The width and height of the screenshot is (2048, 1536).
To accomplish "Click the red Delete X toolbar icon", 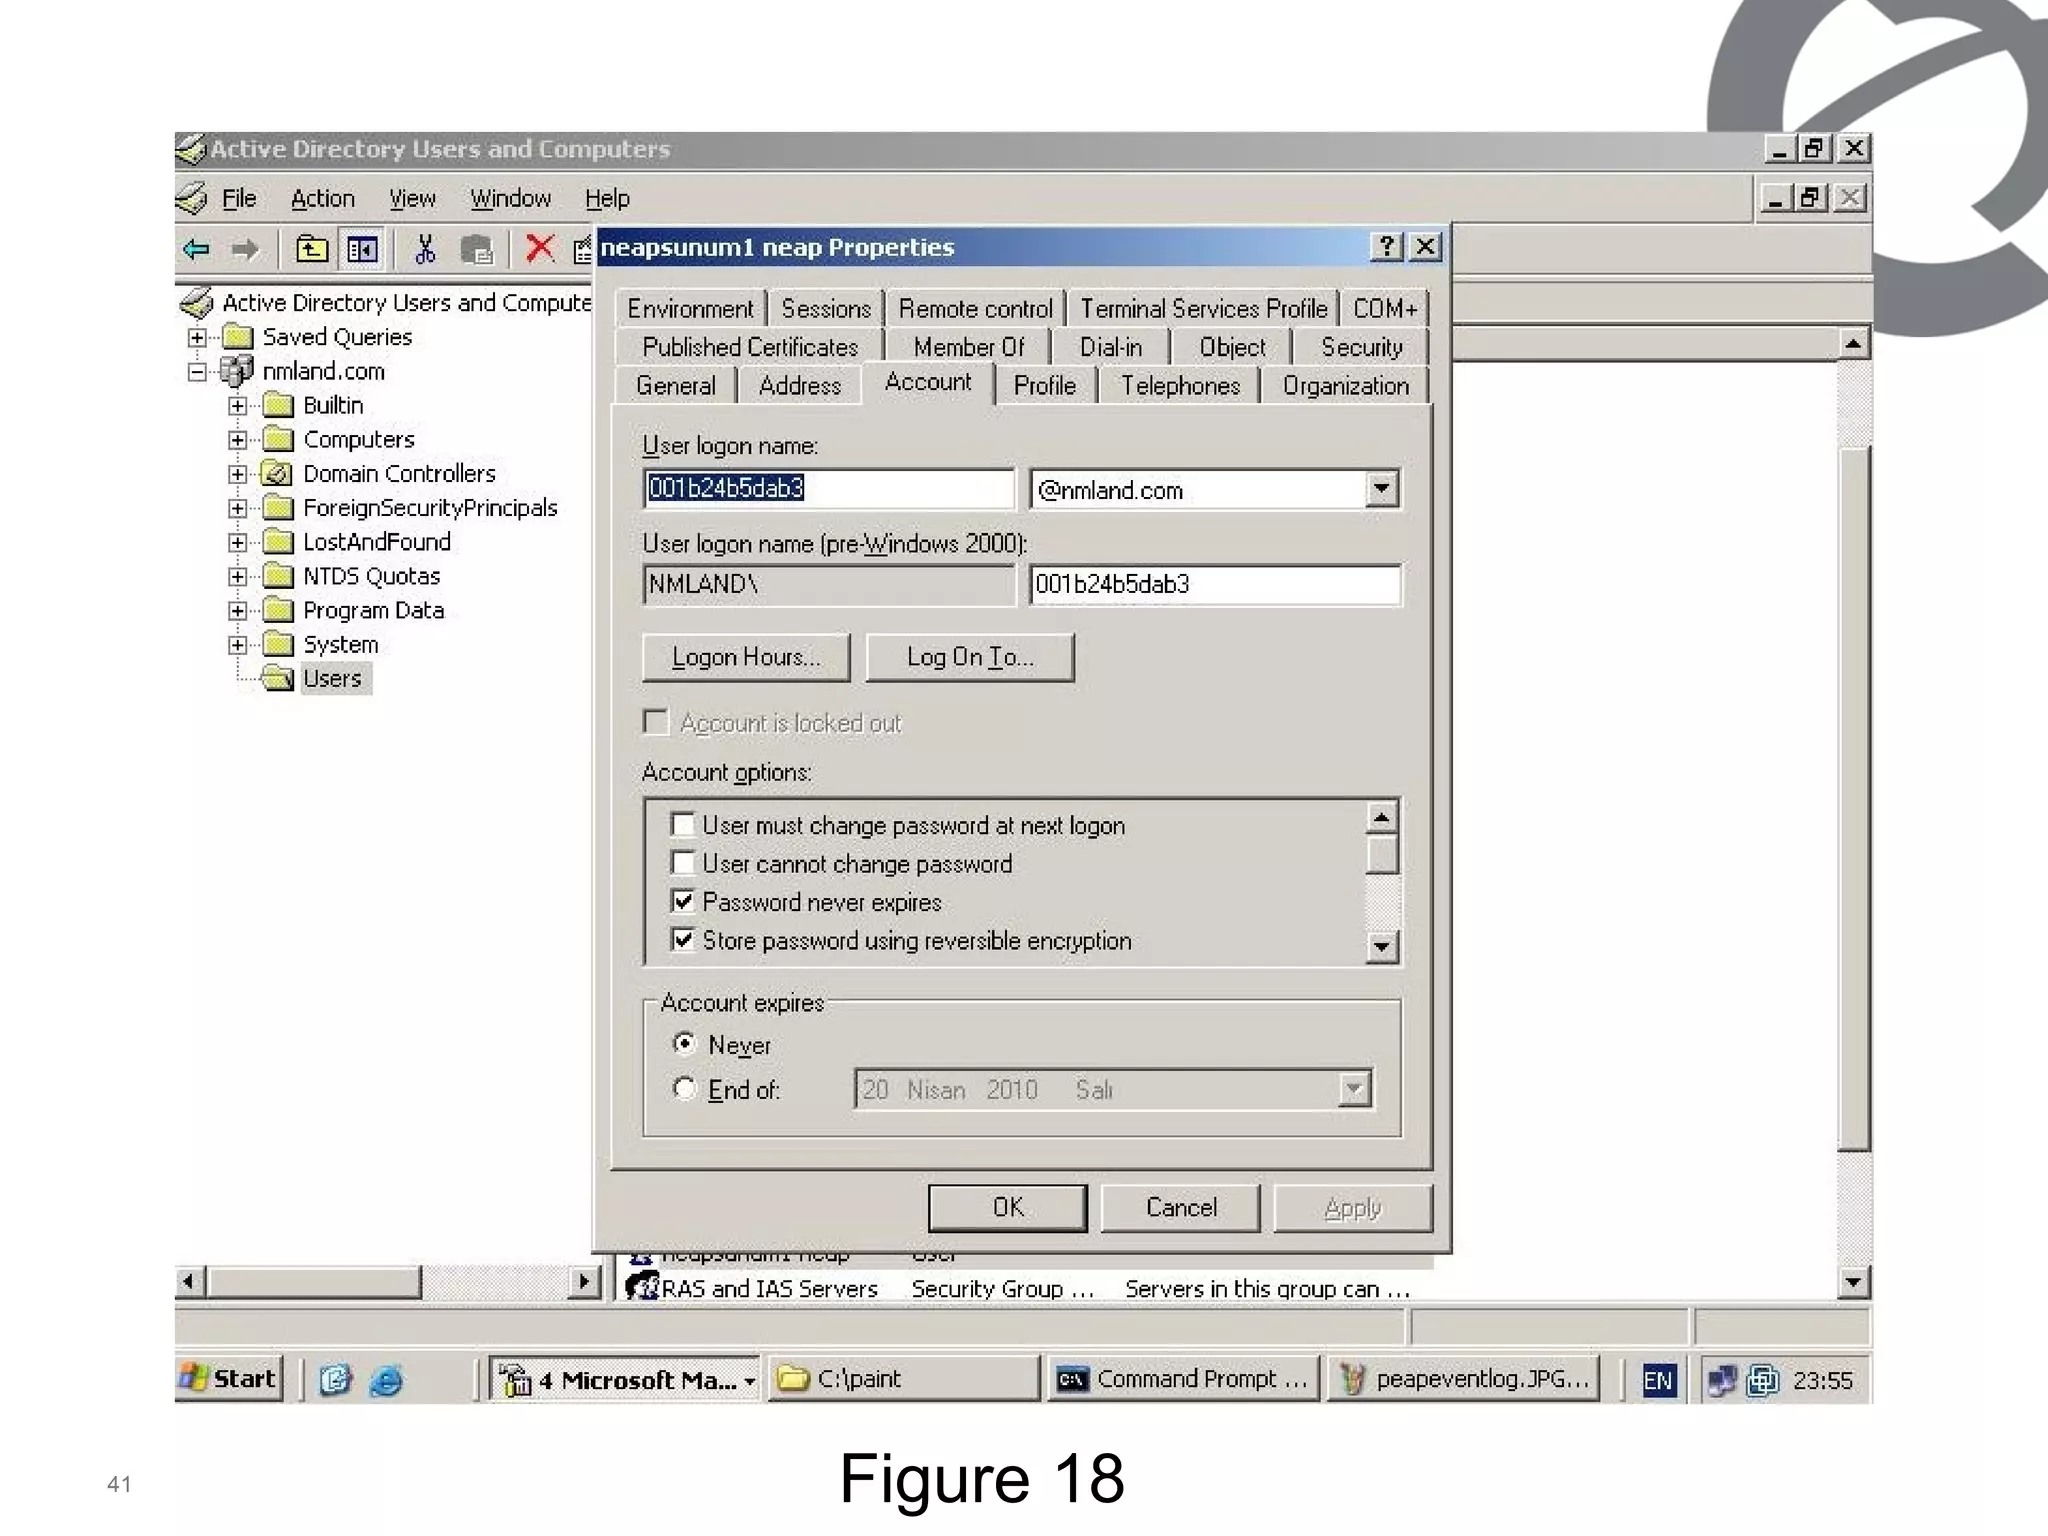I will [540, 247].
